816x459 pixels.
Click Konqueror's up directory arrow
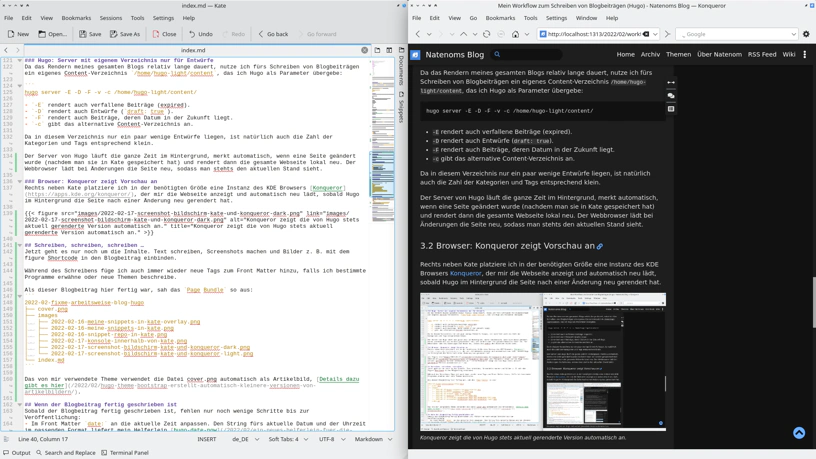[x=464, y=34]
